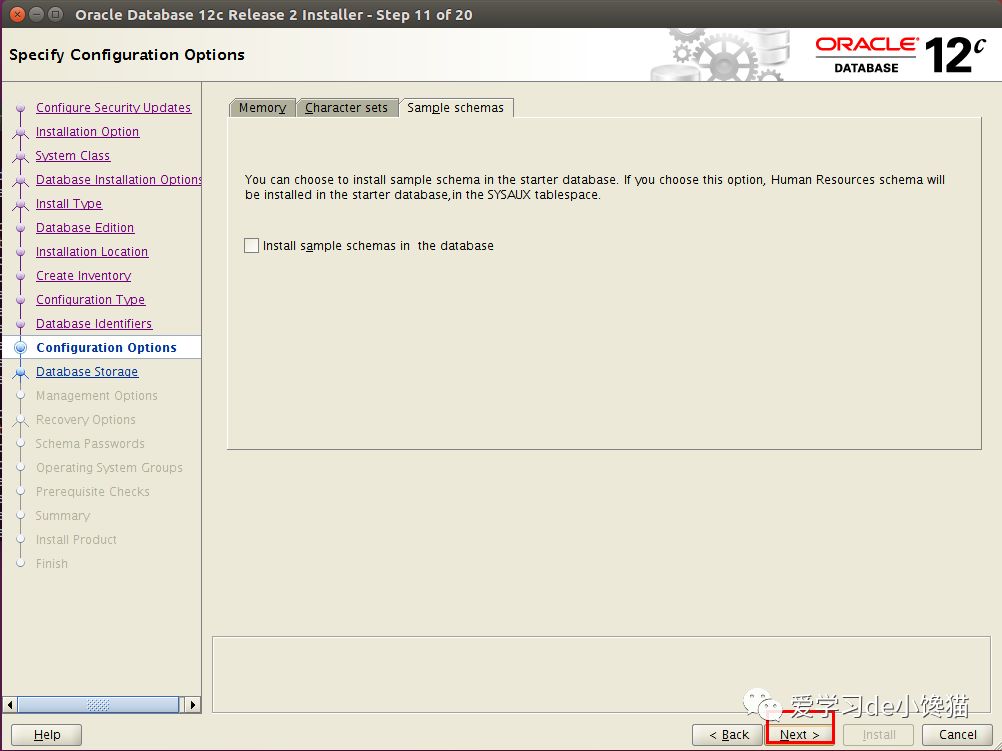Click the Specify Configuration Options heading
The image size is (1002, 751).
pos(127,55)
